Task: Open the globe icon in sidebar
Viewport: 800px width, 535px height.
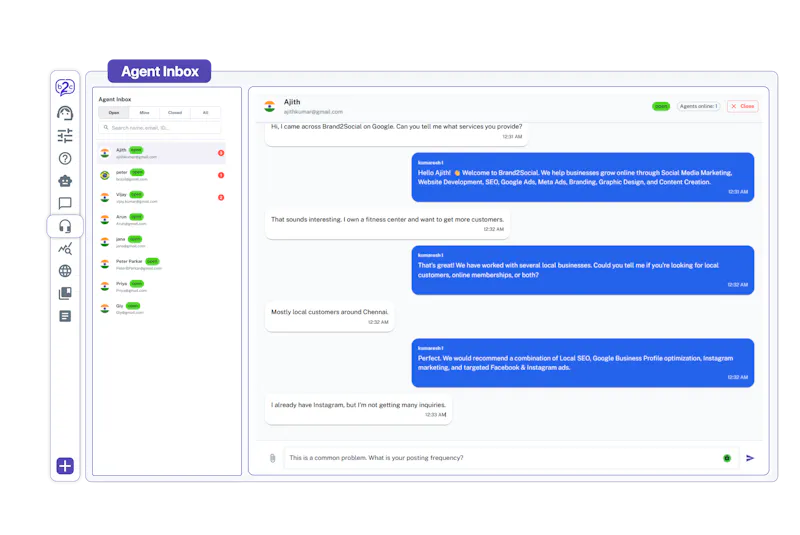Action: pos(65,271)
